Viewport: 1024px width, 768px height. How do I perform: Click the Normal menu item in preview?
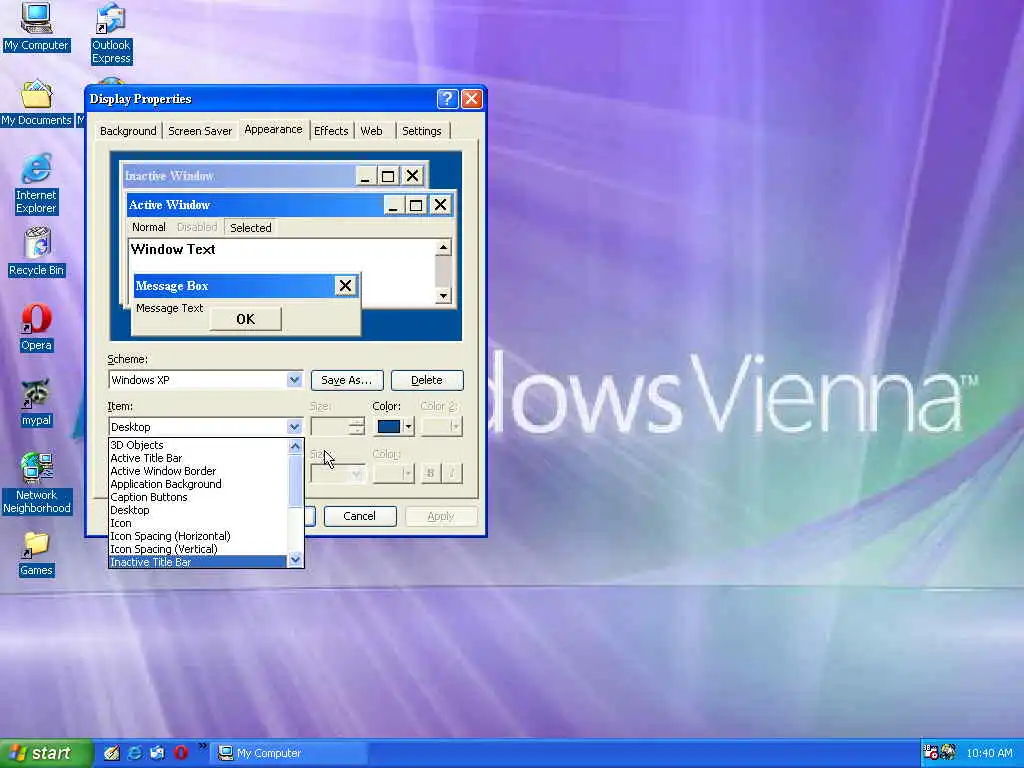point(149,227)
